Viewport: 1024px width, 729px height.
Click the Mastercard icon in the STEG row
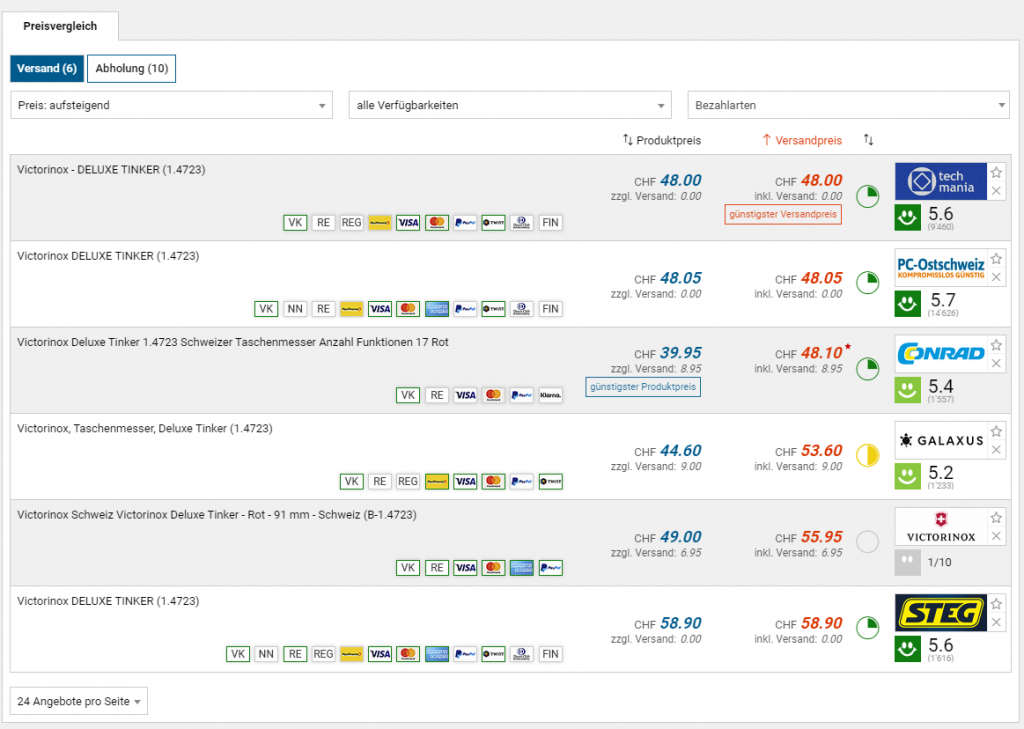click(407, 654)
